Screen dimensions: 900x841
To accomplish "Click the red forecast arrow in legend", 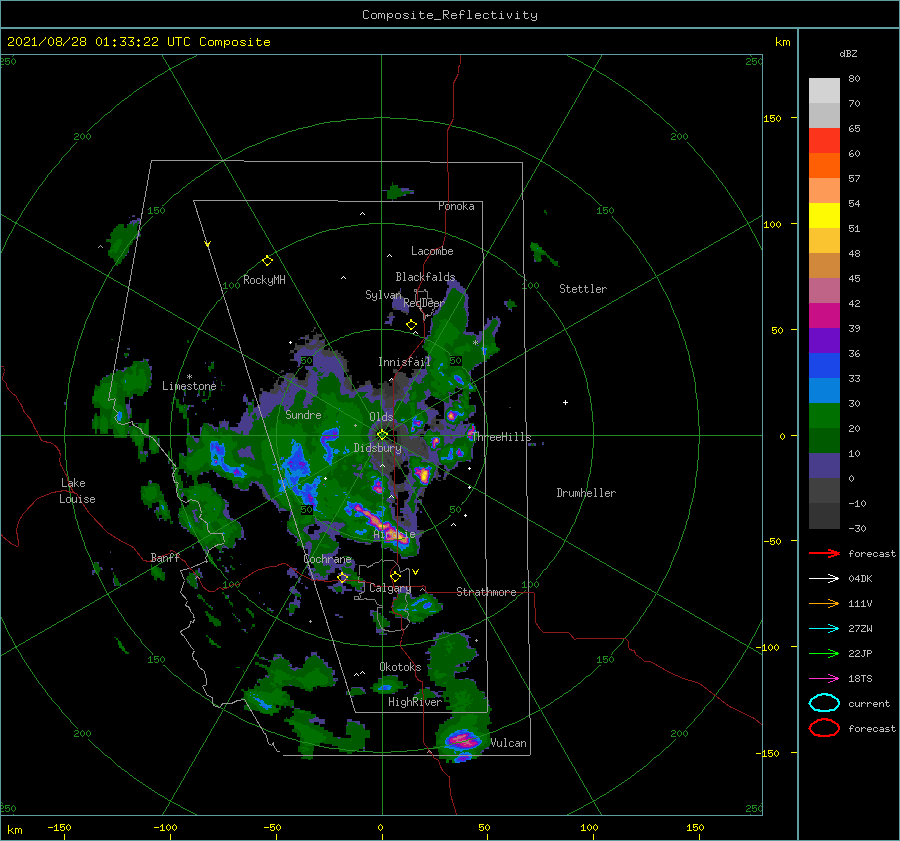I will pos(824,553).
